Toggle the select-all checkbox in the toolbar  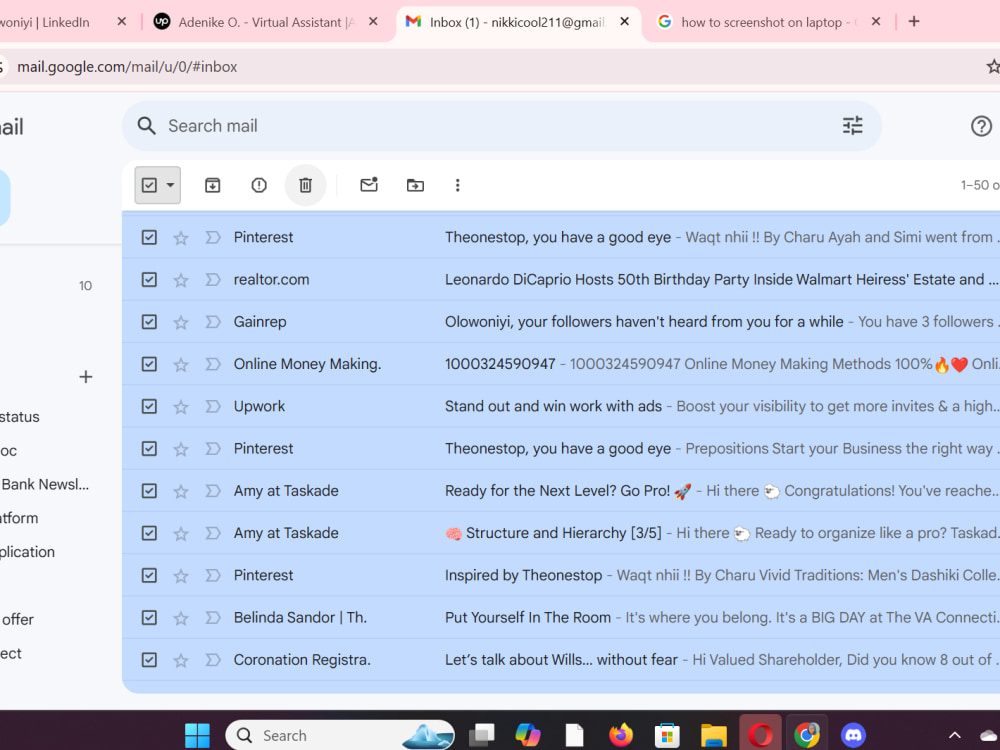click(149, 185)
